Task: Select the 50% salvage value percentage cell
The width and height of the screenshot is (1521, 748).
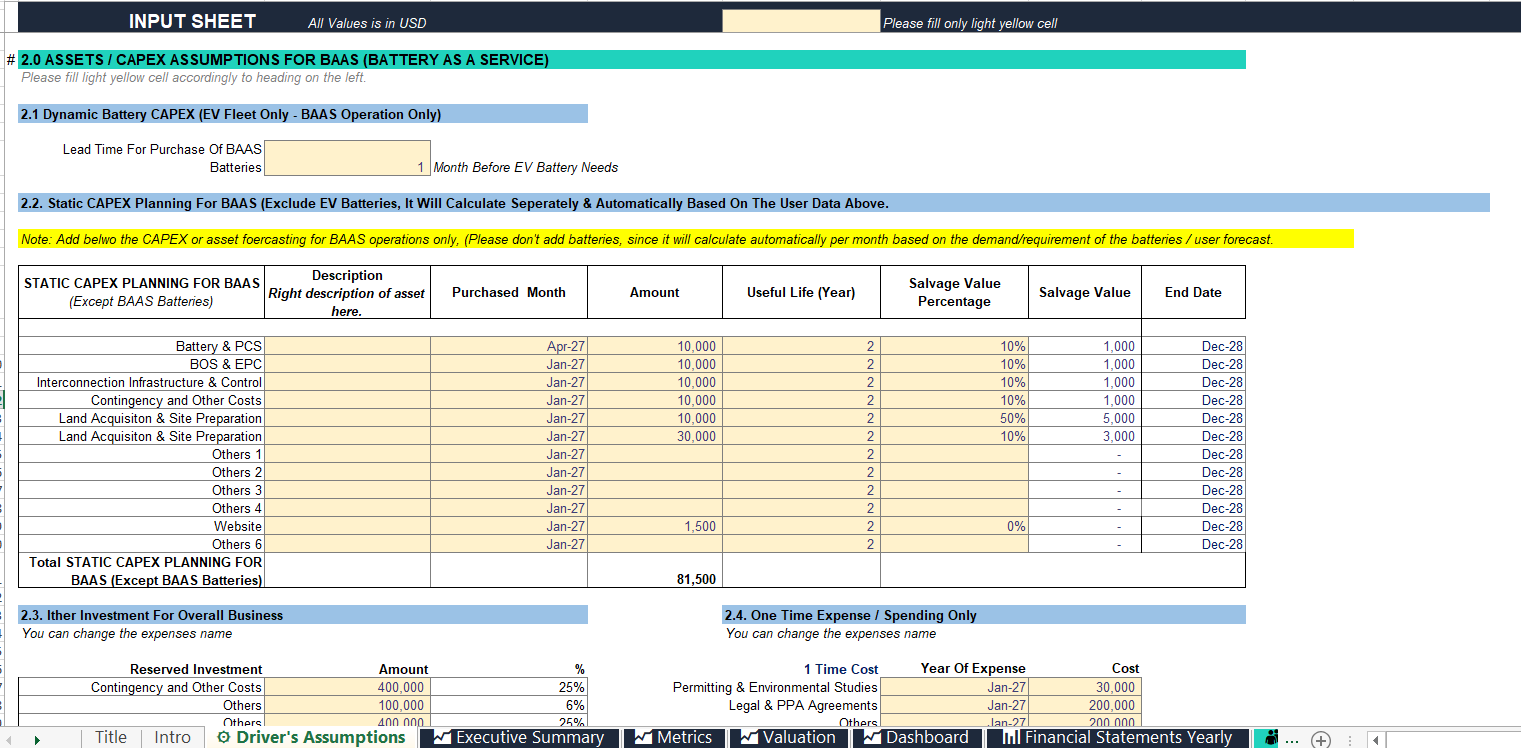Action: coord(954,418)
